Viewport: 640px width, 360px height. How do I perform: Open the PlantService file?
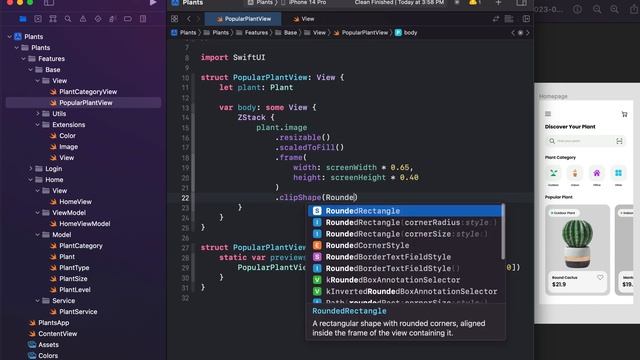coord(73,312)
